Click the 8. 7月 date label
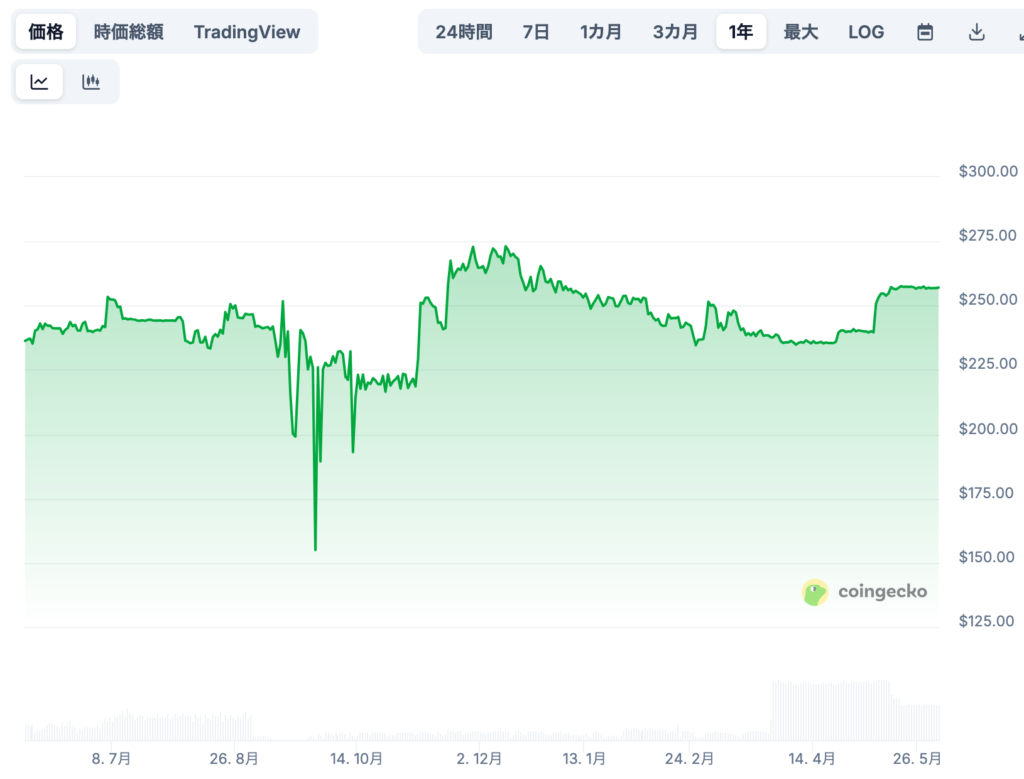Viewport: 1024px width, 779px height. coord(111,759)
